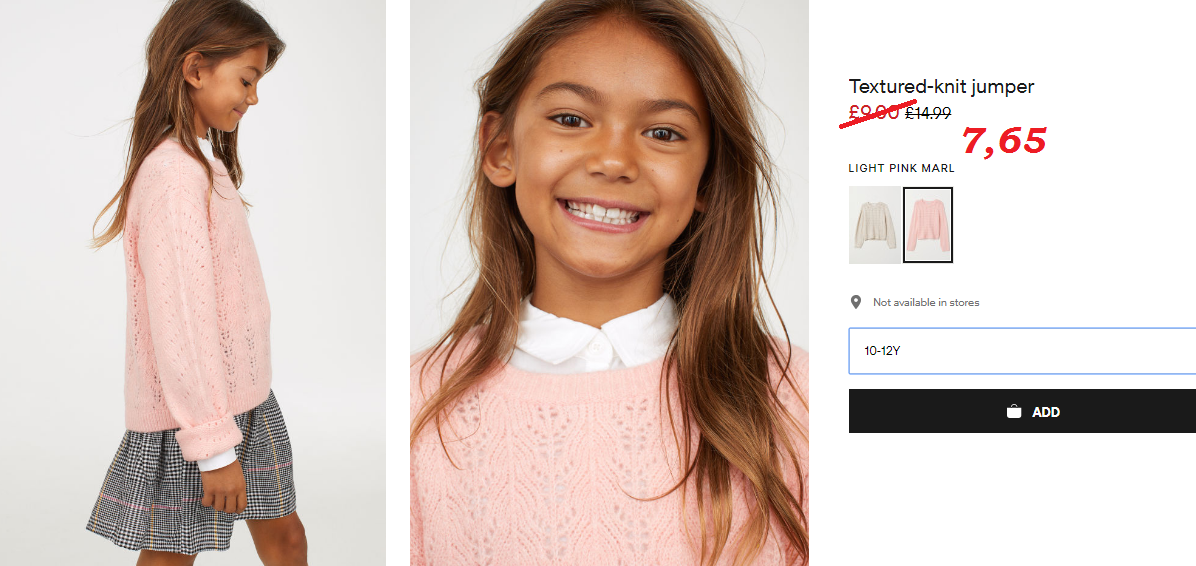The width and height of the screenshot is (1196, 566).
Task: Click the LIGHT PINK MARL colour label
Action: tap(902, 169)
